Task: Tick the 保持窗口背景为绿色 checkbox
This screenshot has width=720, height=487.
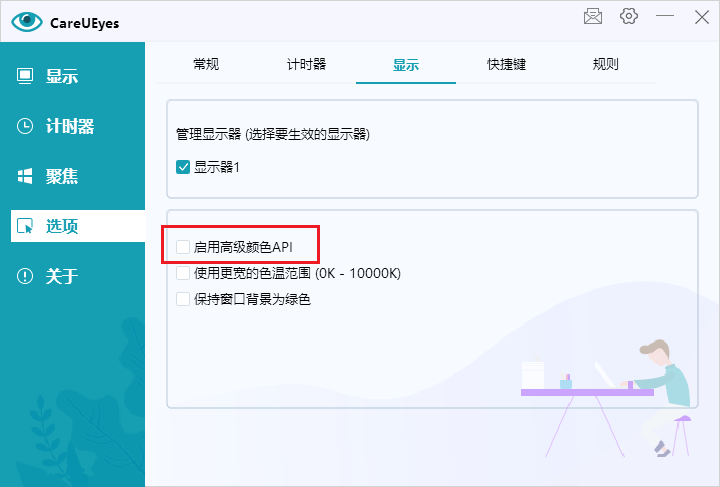Action: point(183,298)
